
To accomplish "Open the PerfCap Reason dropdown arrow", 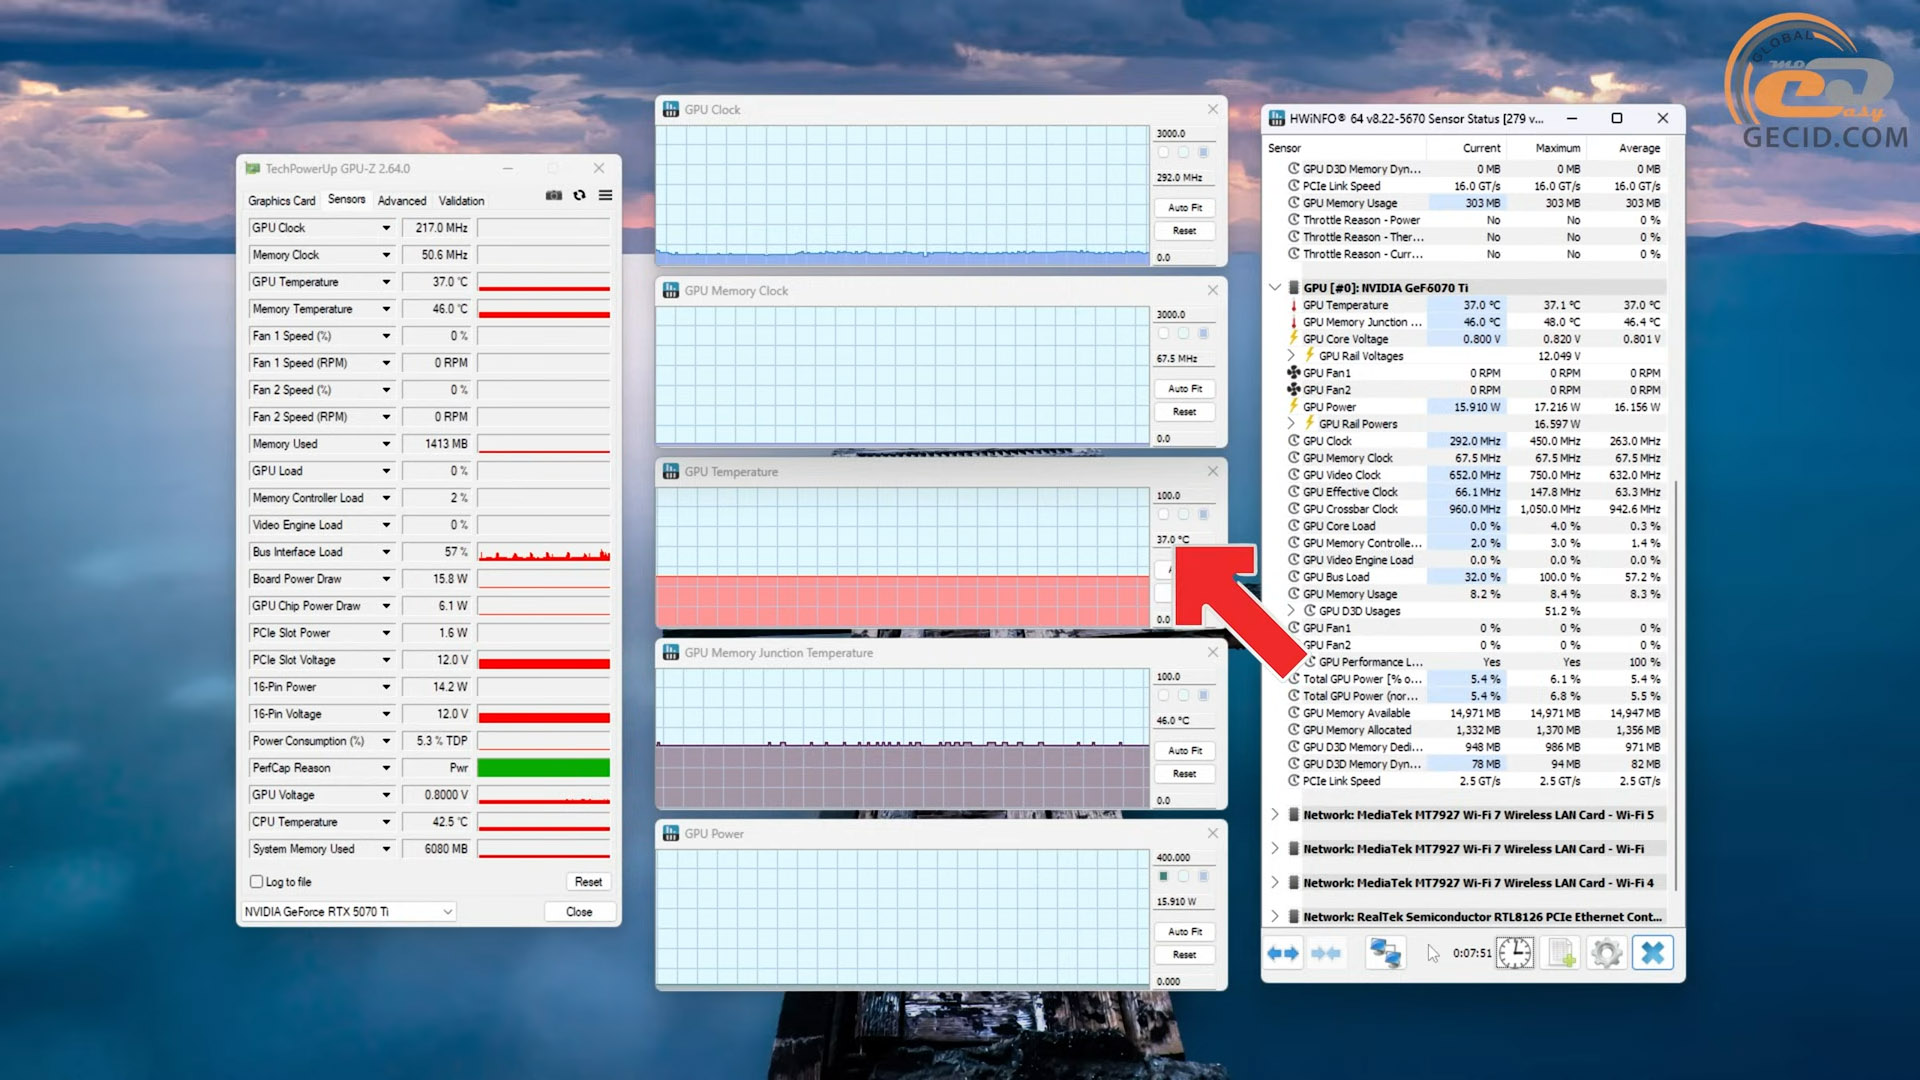I will click(x=386, y=768).
